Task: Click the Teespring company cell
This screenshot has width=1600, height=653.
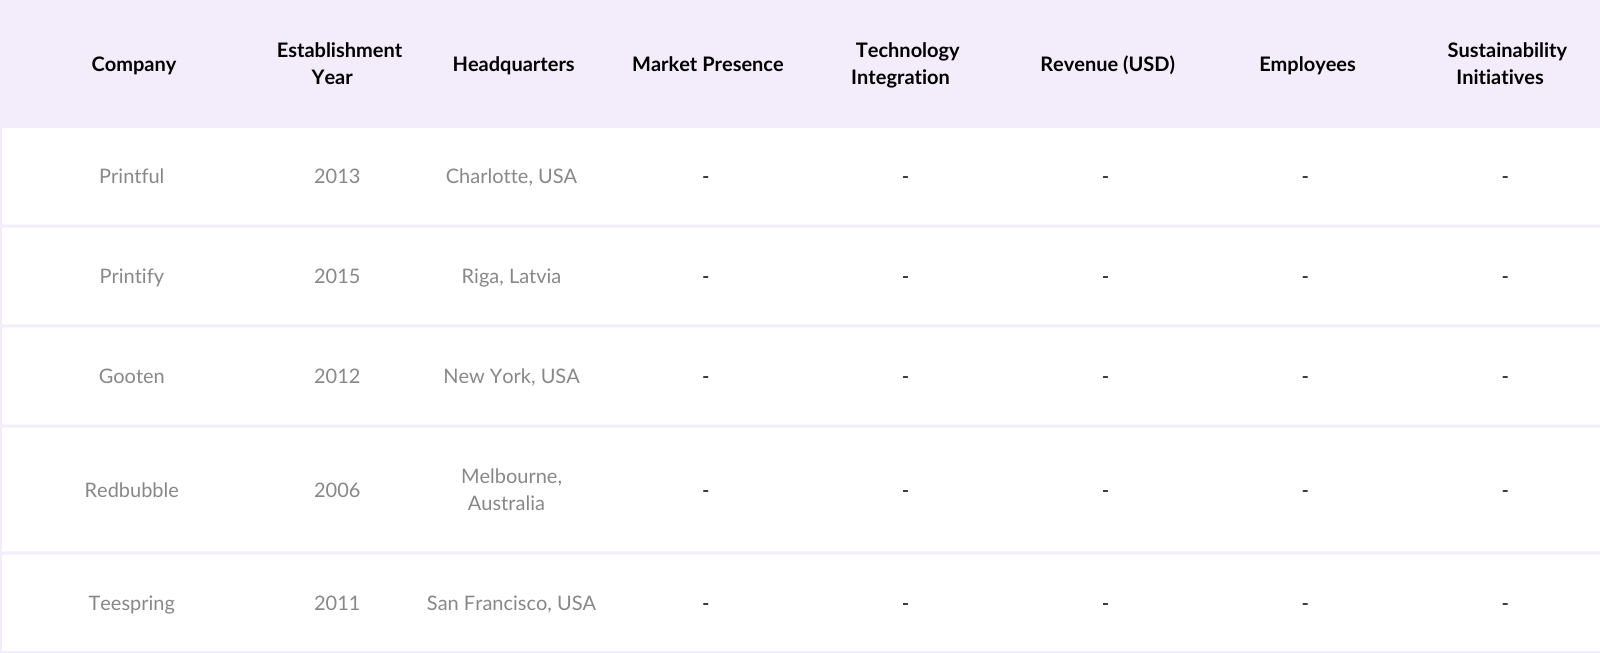Action: (x=131, y=603)
